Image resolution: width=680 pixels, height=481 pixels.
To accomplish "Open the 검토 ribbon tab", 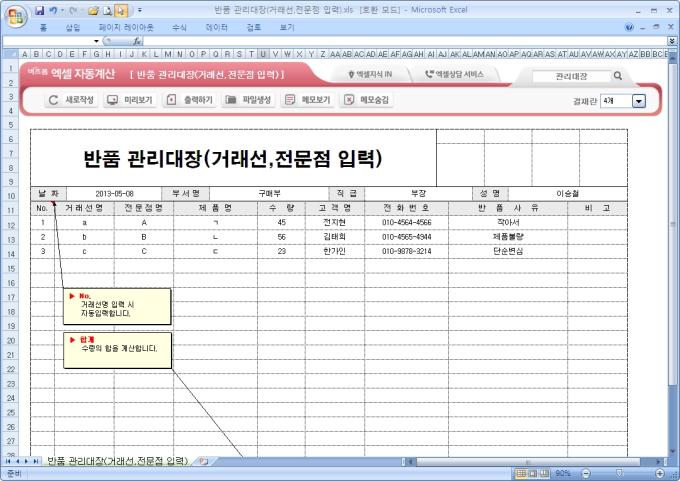I will tap(254, 27).
